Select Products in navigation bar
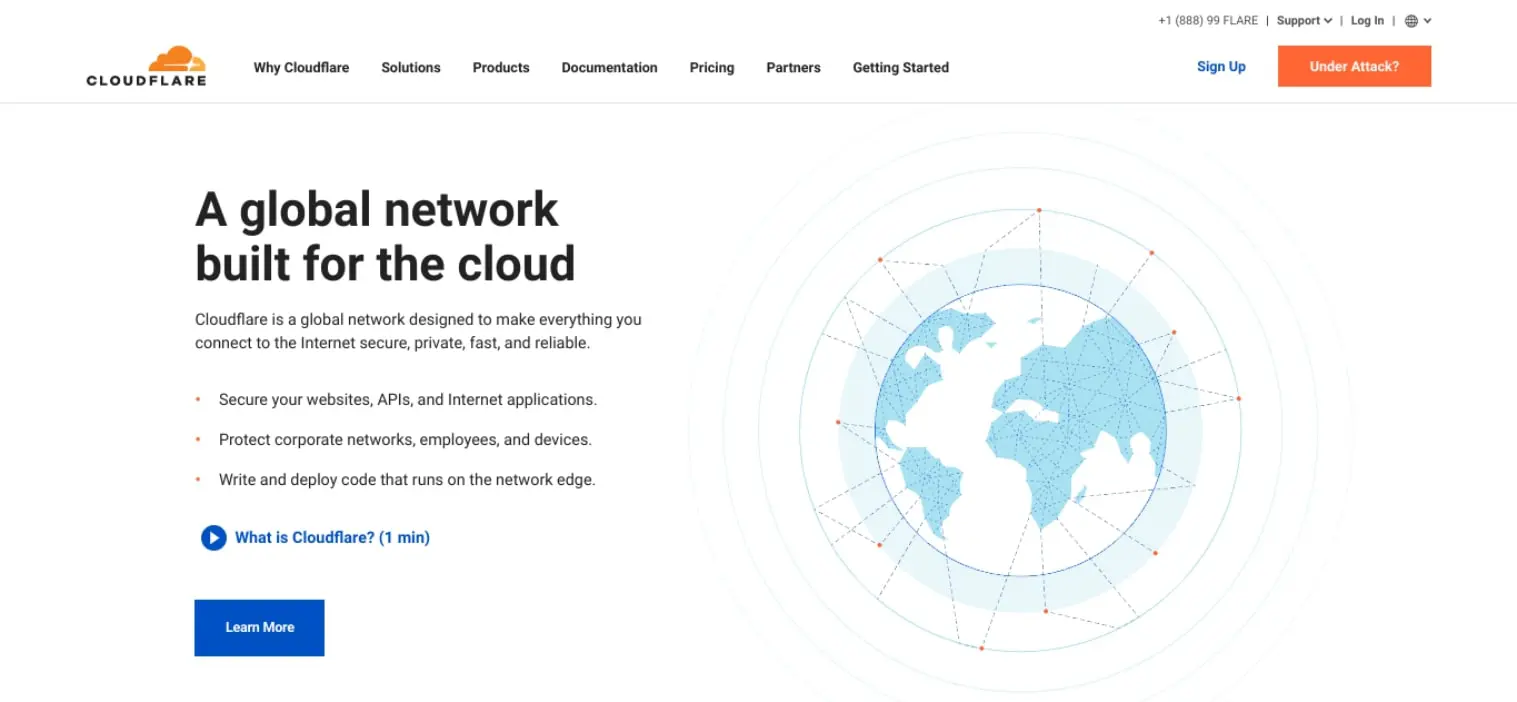1517x702 pixels. pyautogui.click(x=501, y=68)
